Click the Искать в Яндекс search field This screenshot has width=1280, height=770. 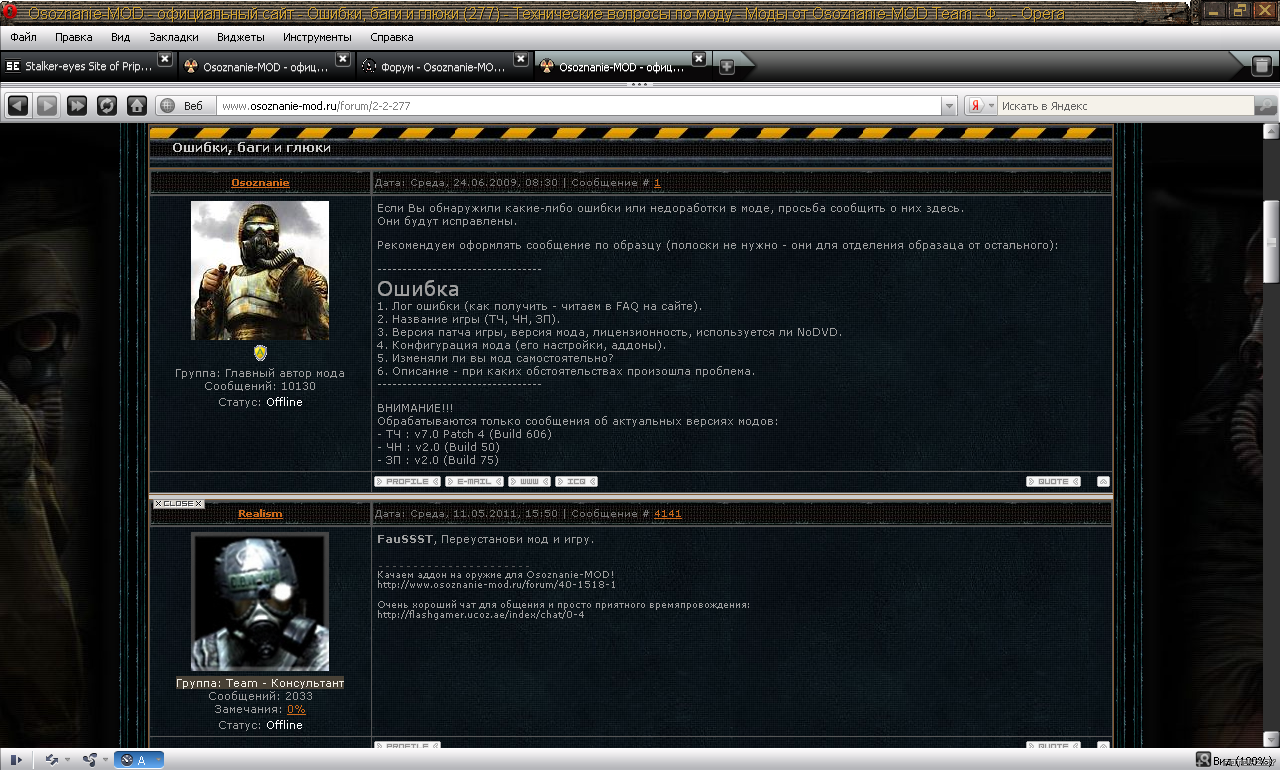pyautogui.click(x=1125, y=106)
